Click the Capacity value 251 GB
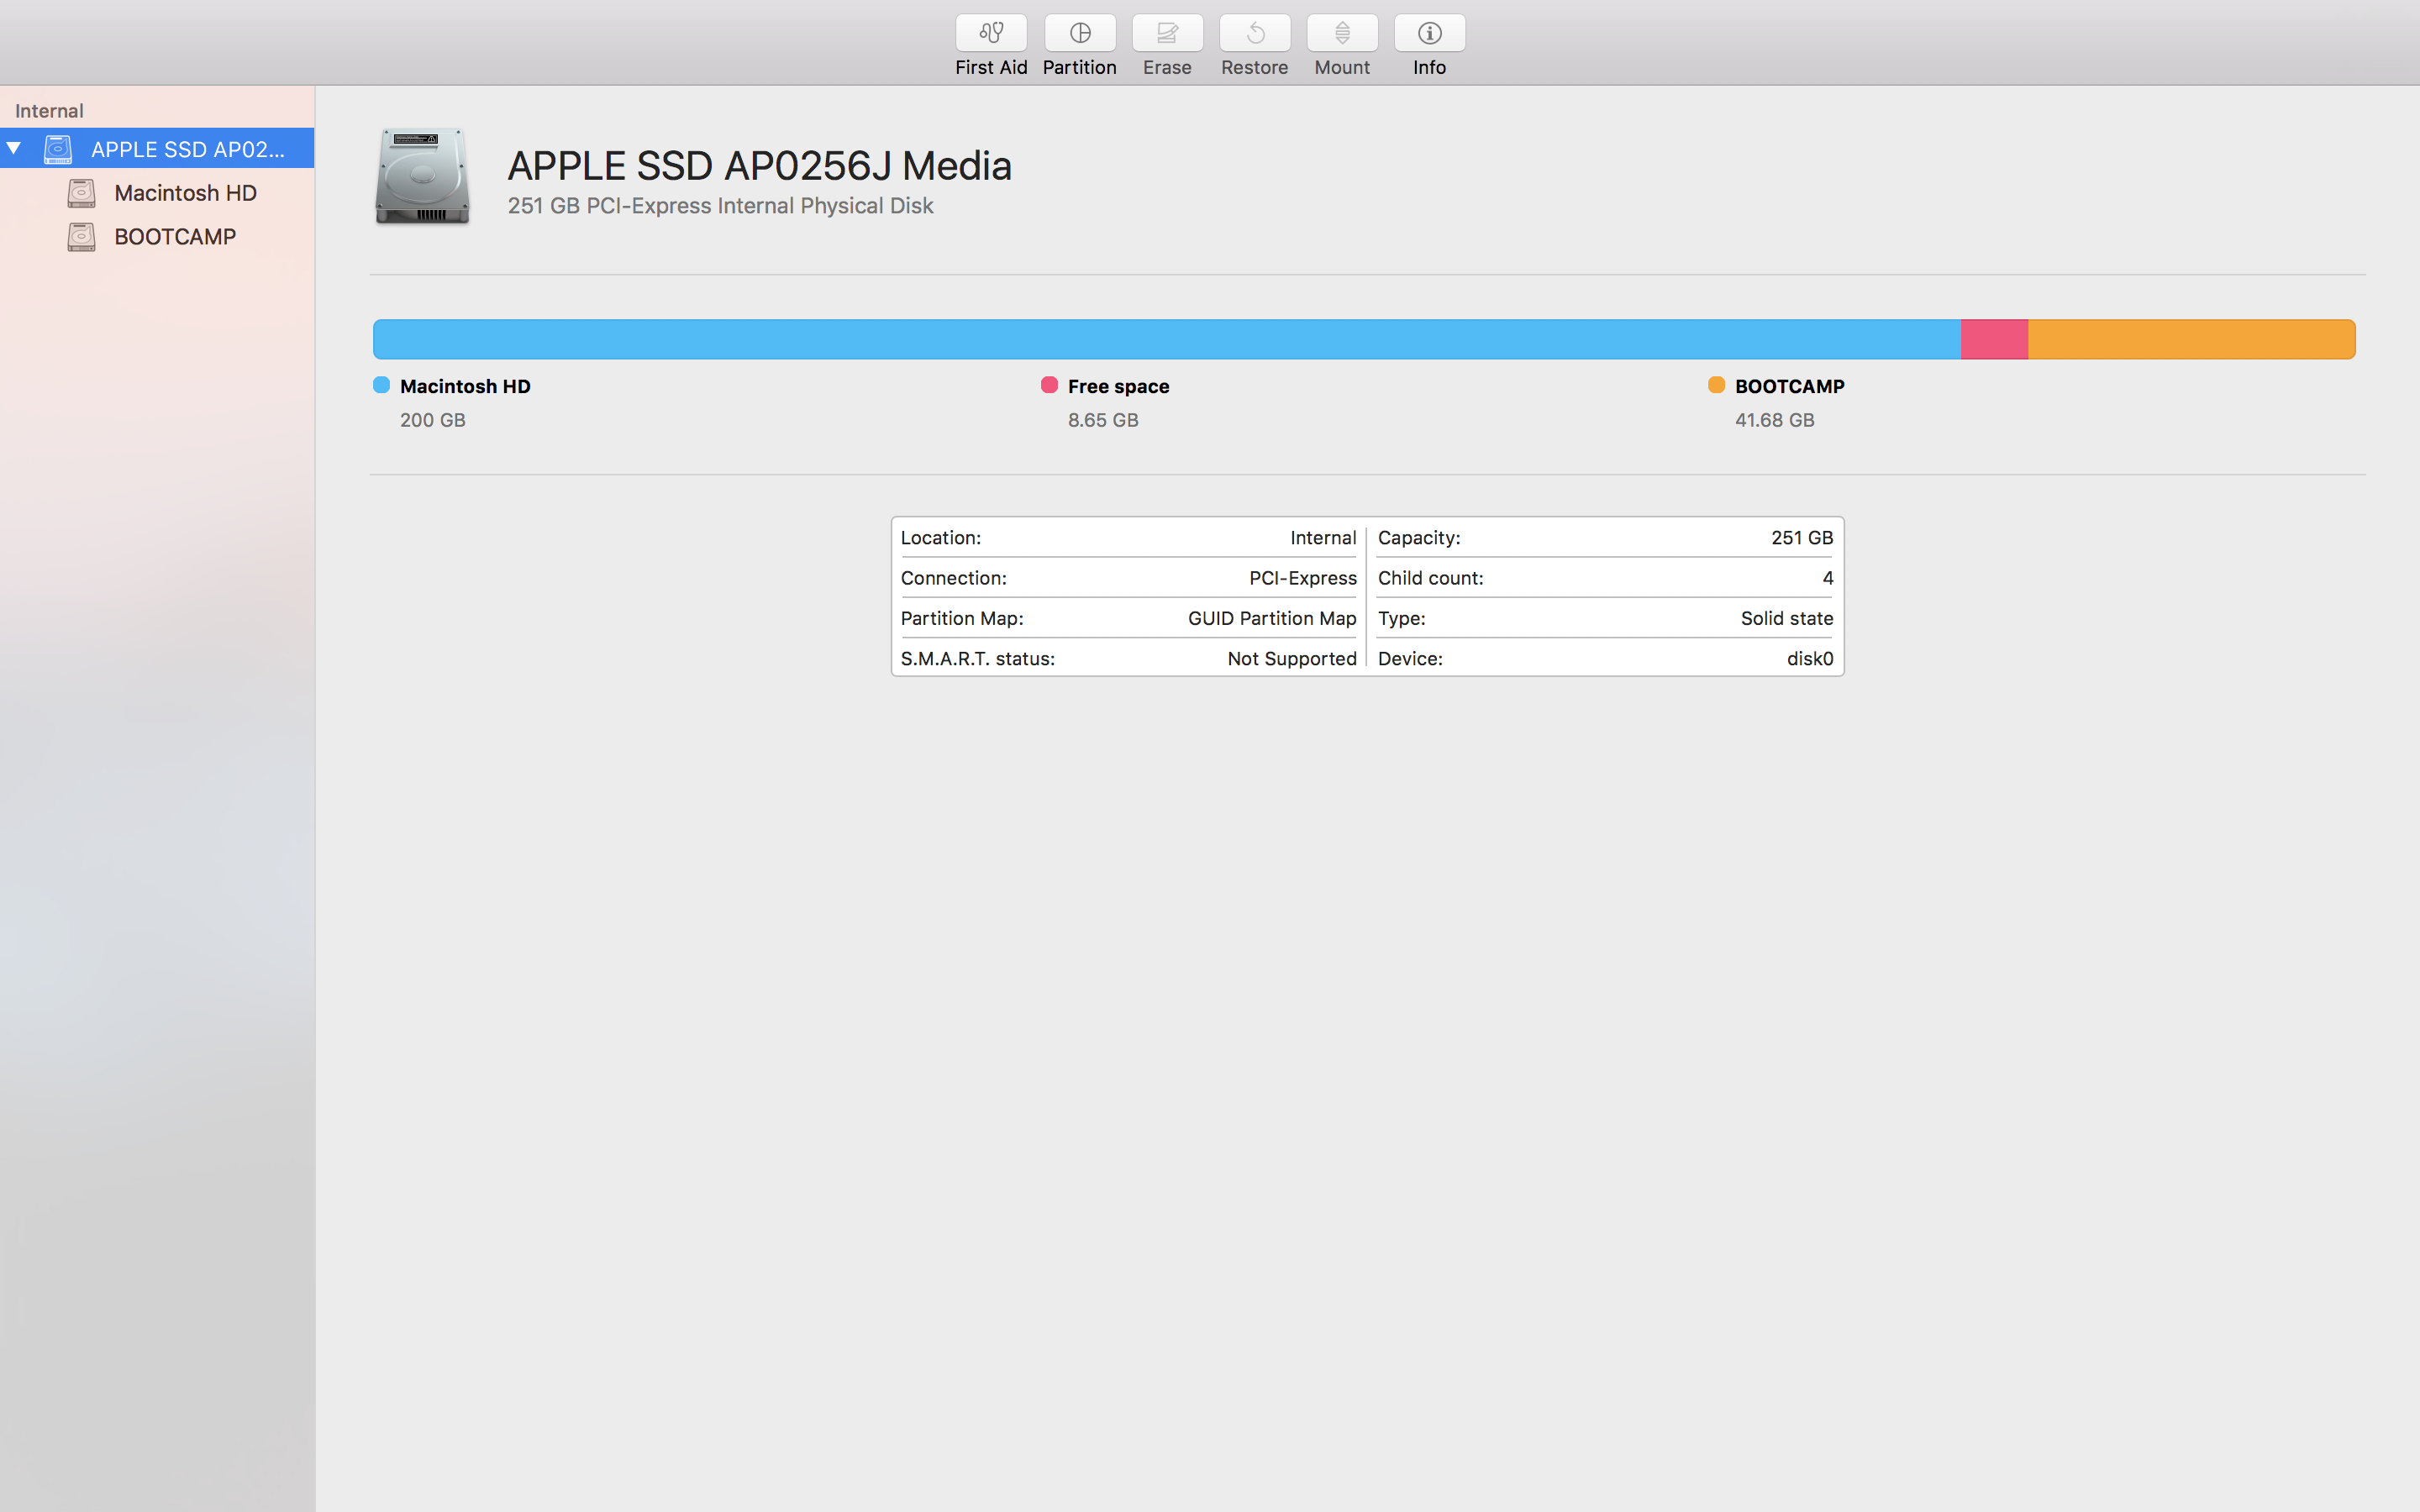 pyautogui.click(x=1802, y=538)
